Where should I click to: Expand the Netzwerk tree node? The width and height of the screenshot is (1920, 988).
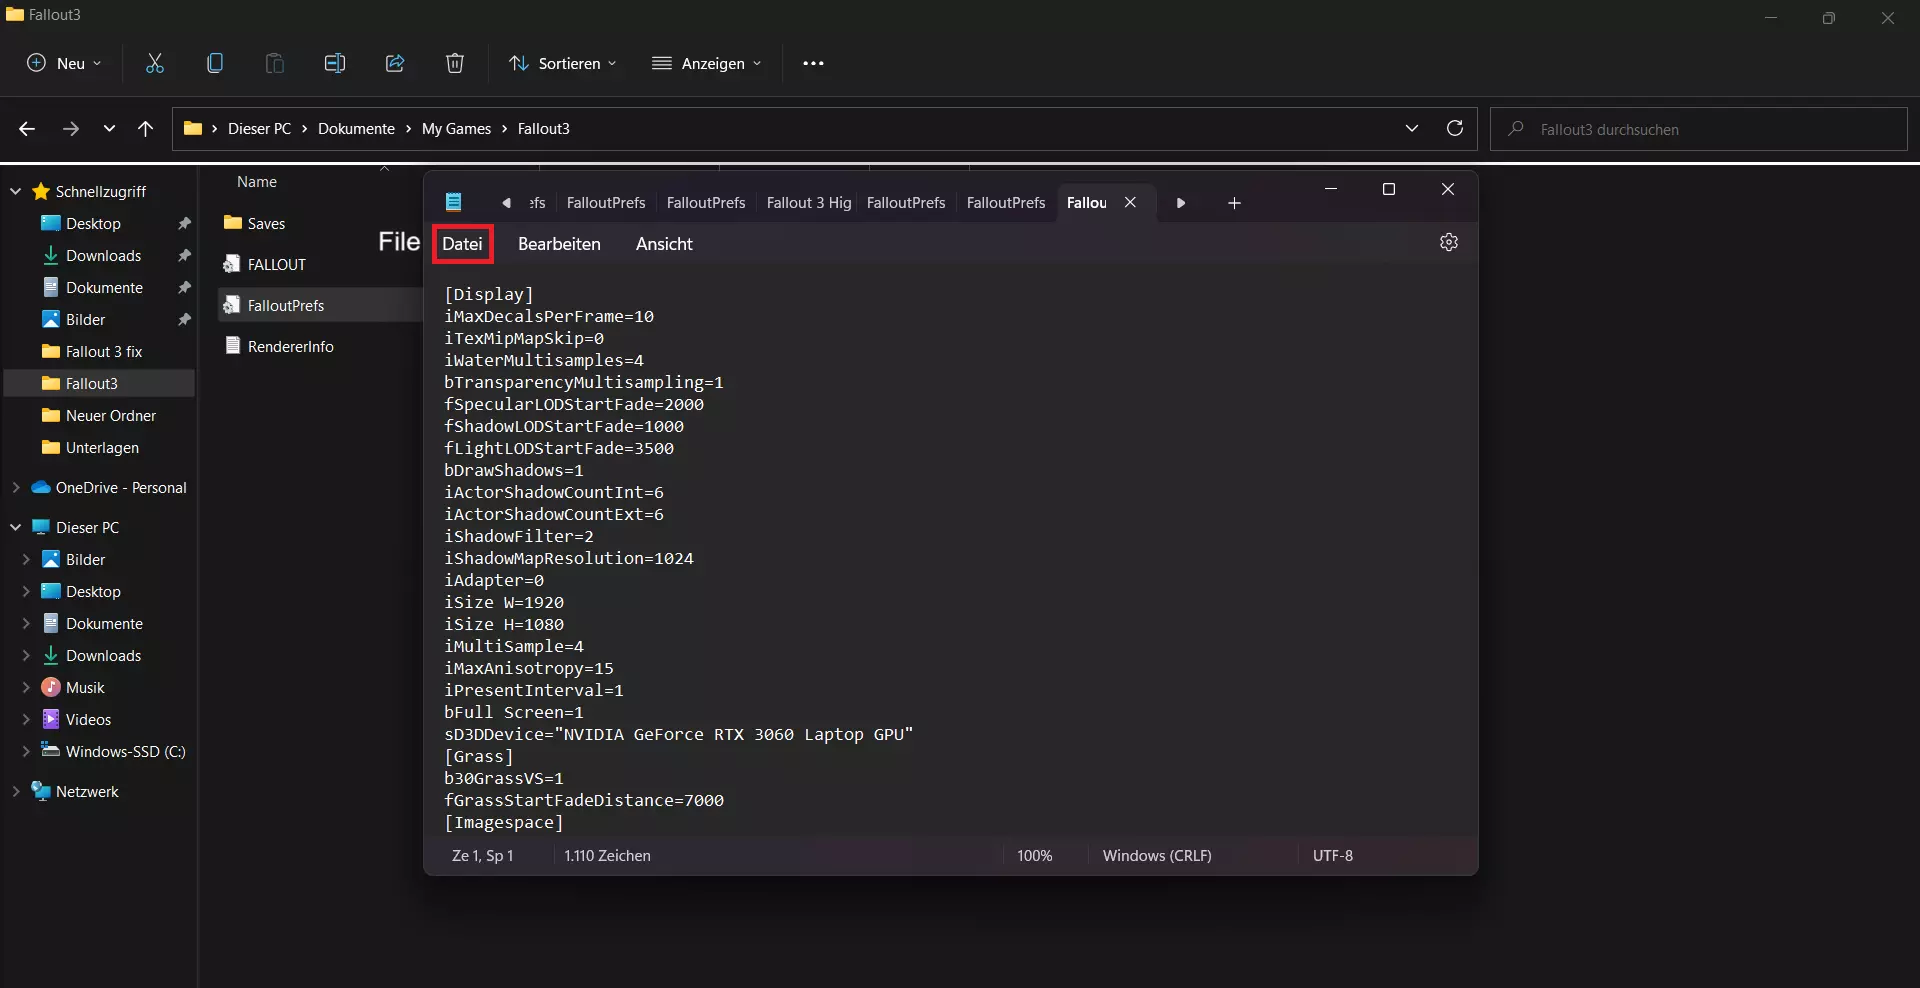point(16,791)
